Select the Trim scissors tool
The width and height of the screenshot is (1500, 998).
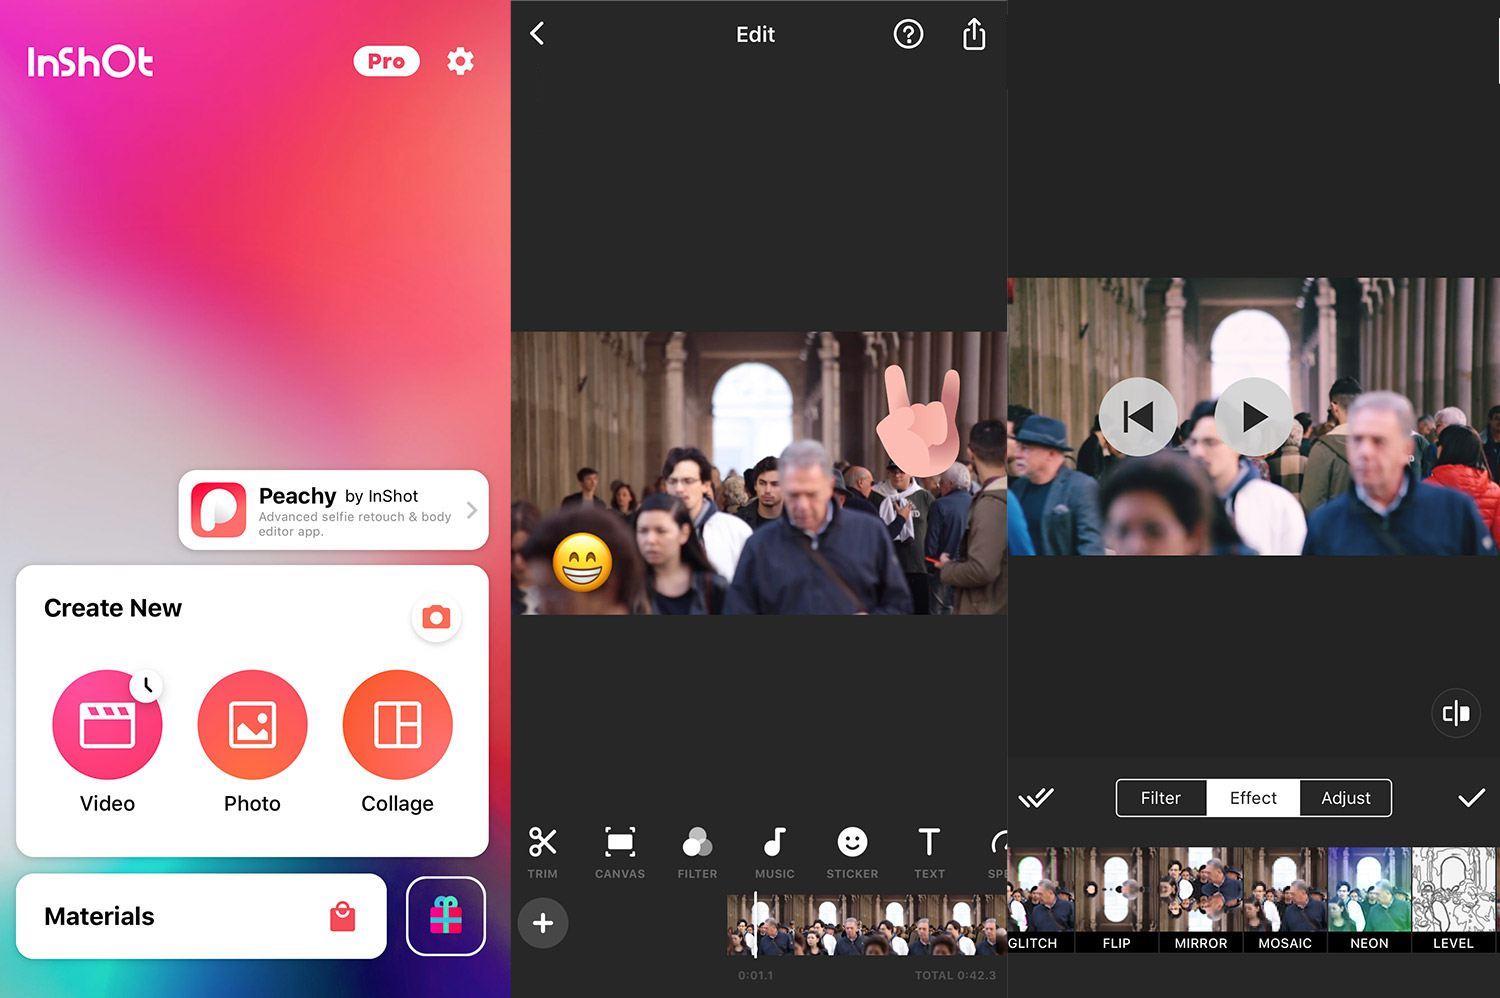coord(542,852)
